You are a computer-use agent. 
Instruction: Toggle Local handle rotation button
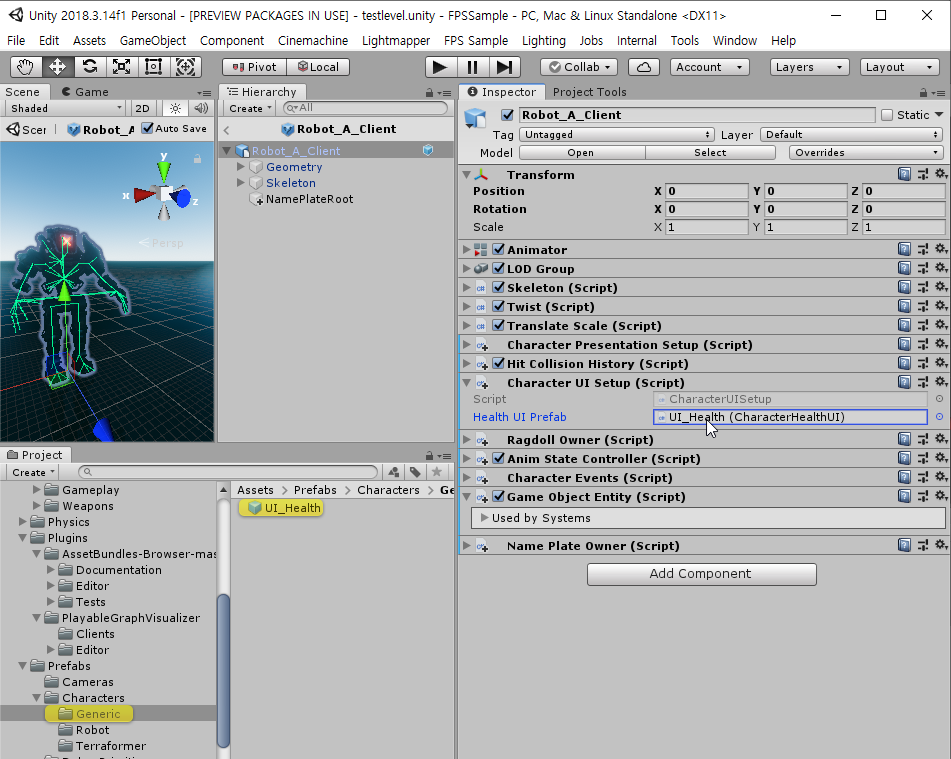(x=318, y=67)
